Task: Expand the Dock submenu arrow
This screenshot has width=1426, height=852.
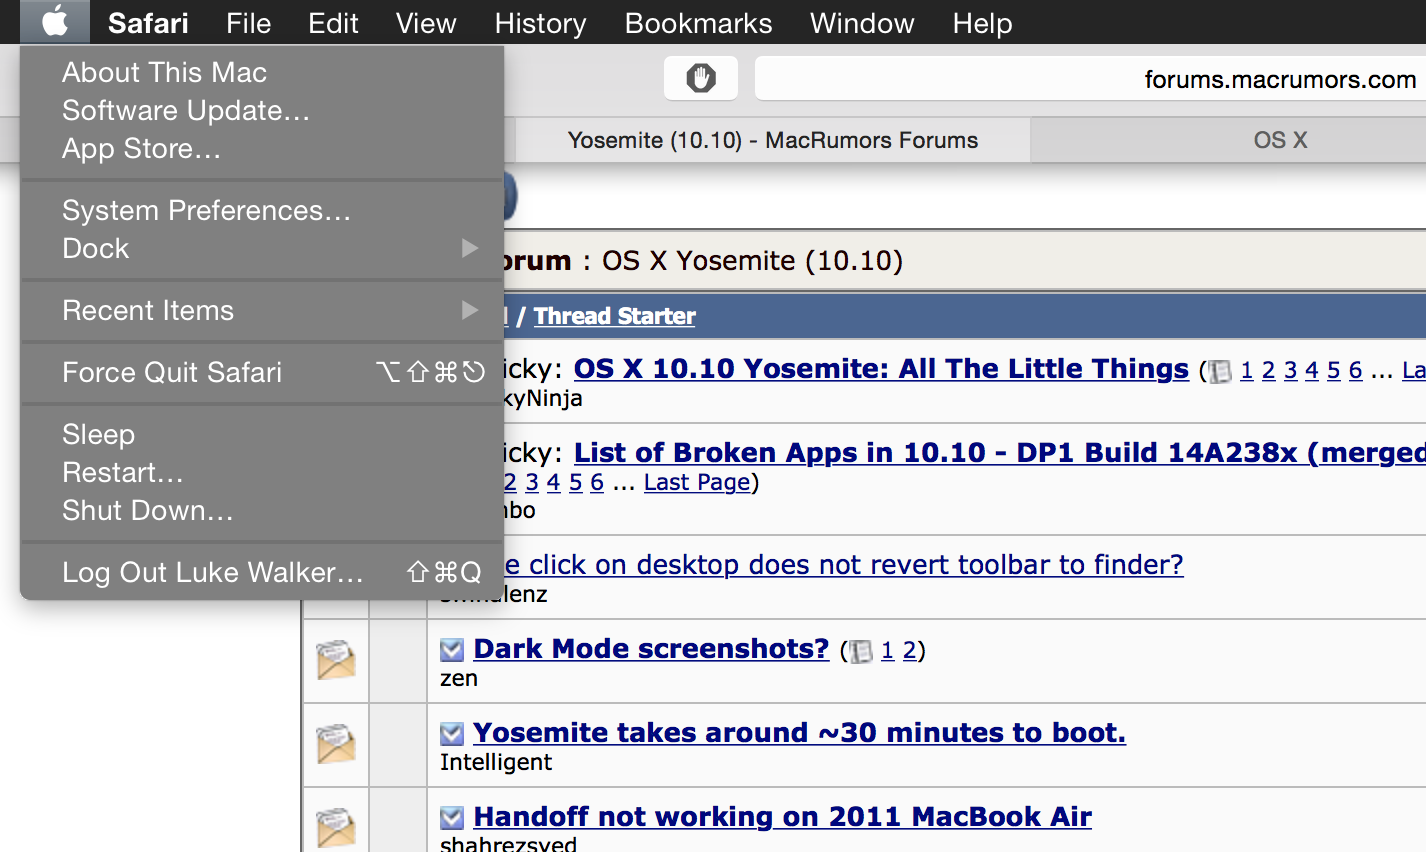Action: coord(470,248)
